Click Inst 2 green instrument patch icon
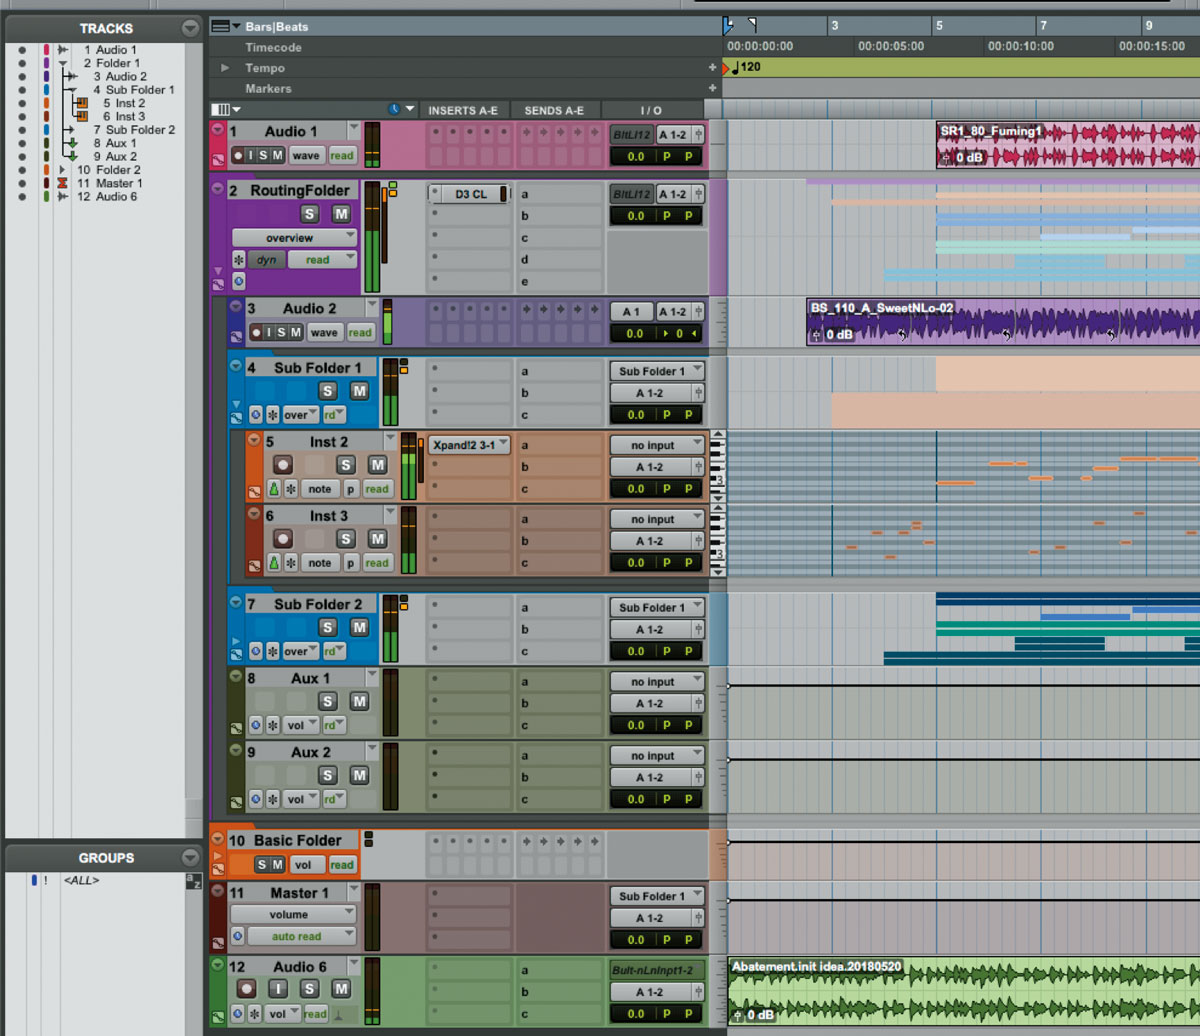Image resolution: width=1200 pixels, height=1036 pixels. 274,489
